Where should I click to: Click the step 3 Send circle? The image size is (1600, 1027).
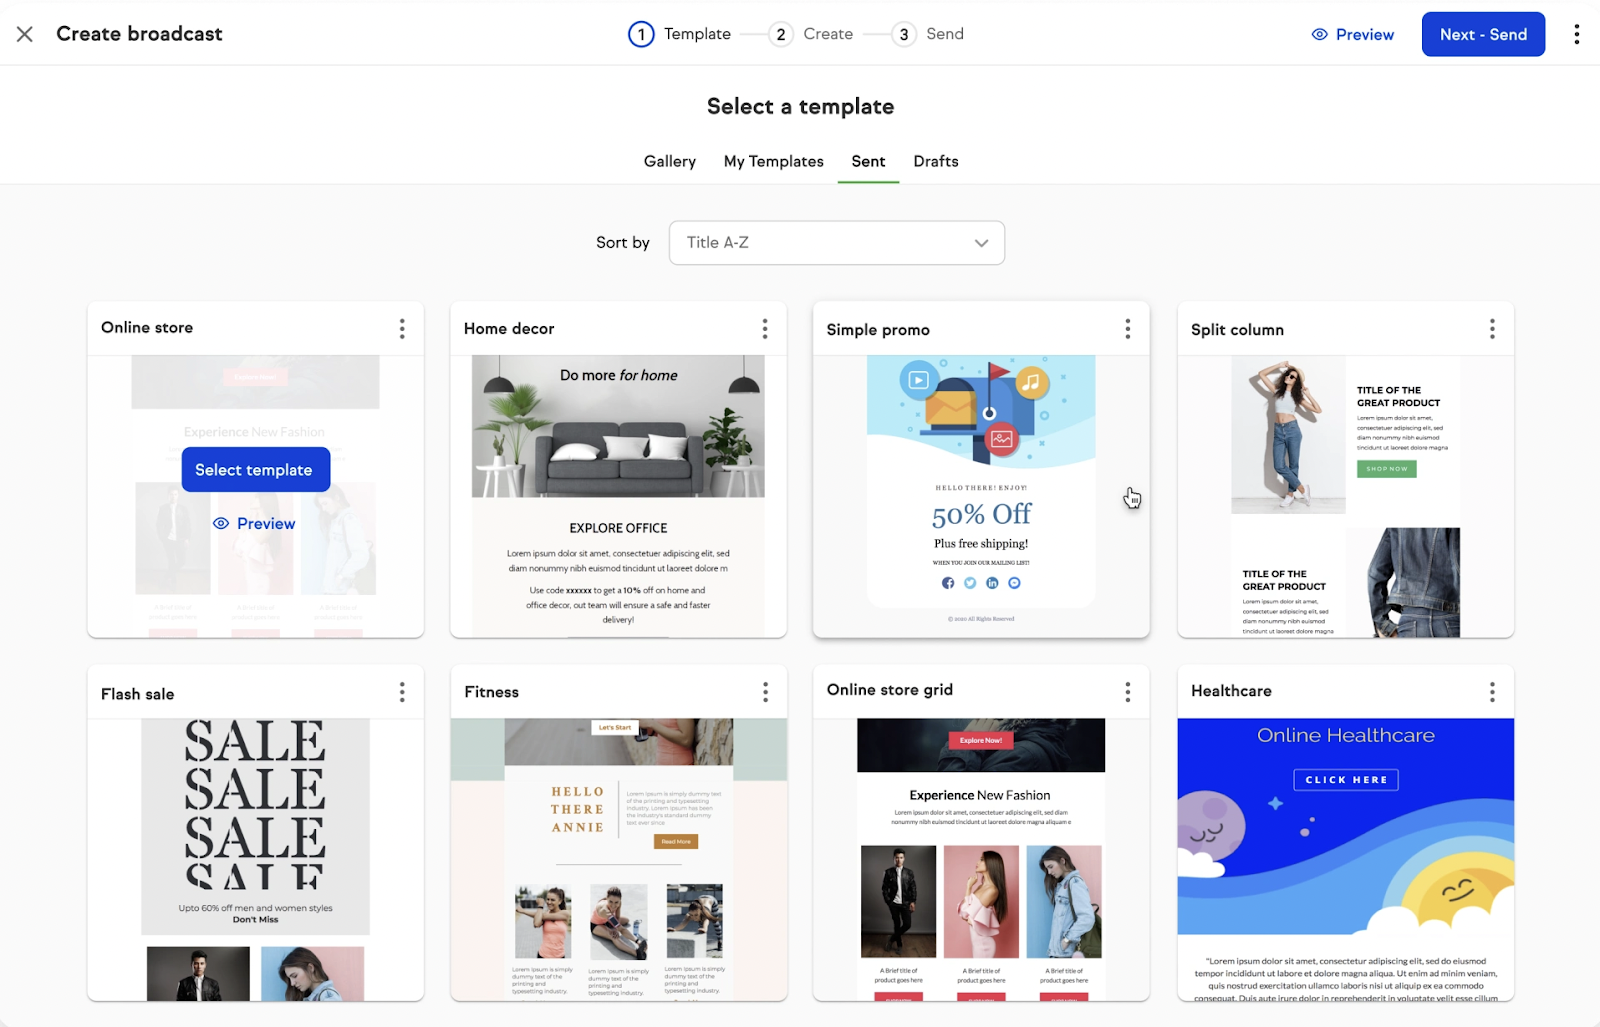(x=903, y=34)
